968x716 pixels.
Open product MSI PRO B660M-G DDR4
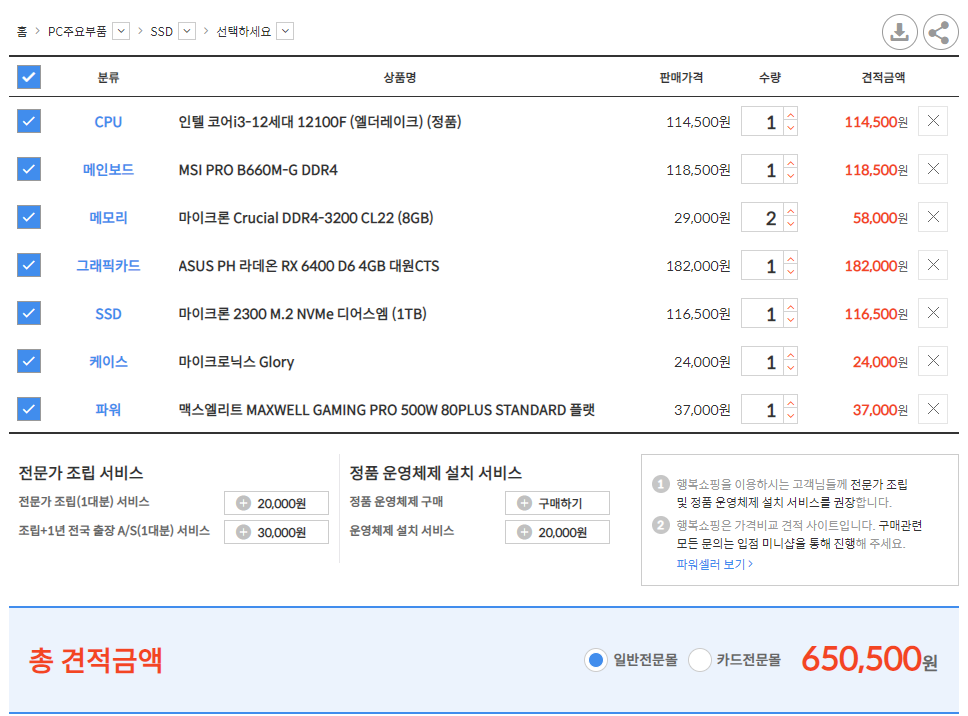258,170
